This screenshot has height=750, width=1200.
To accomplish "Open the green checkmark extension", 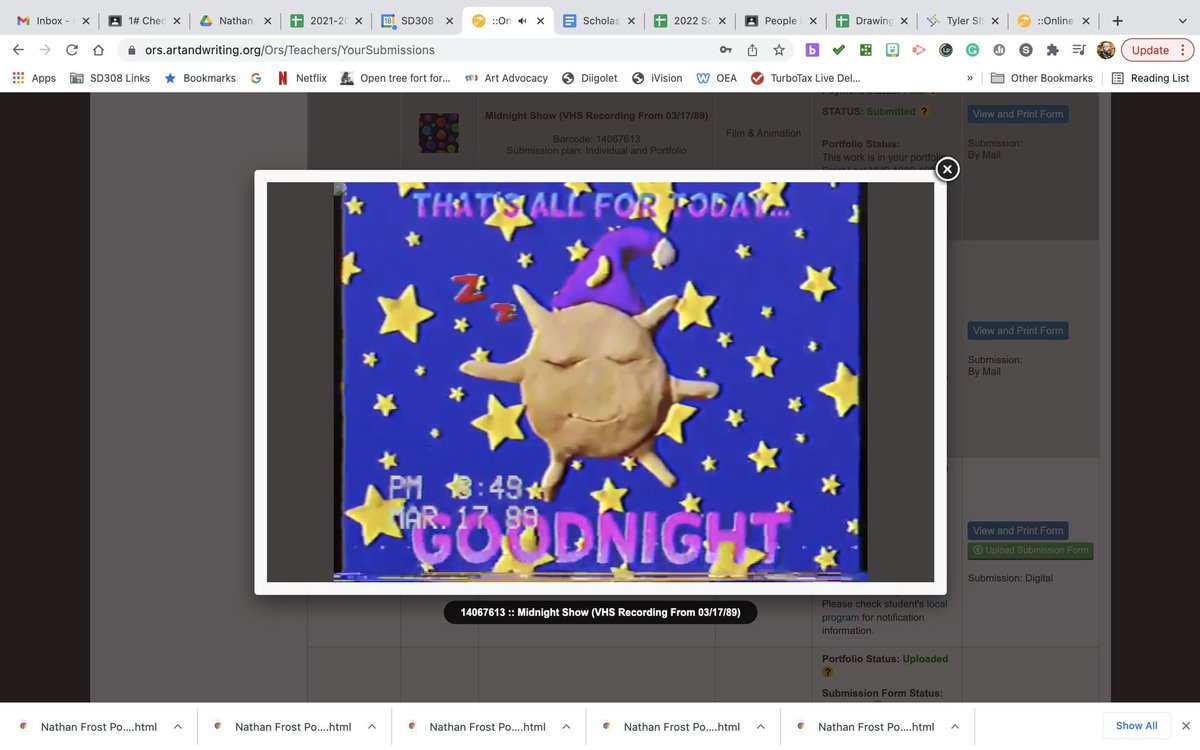I will point(838,50).
